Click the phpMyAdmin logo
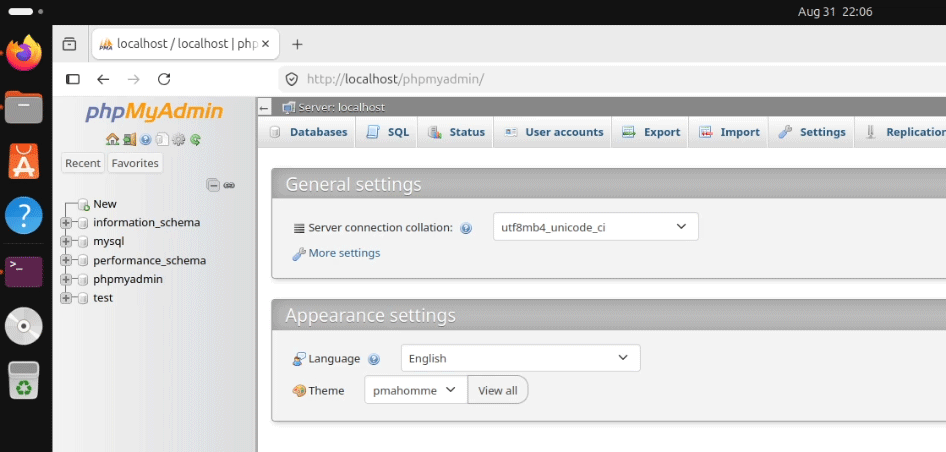Screen dimensions: 946x452 click(154, 112)
